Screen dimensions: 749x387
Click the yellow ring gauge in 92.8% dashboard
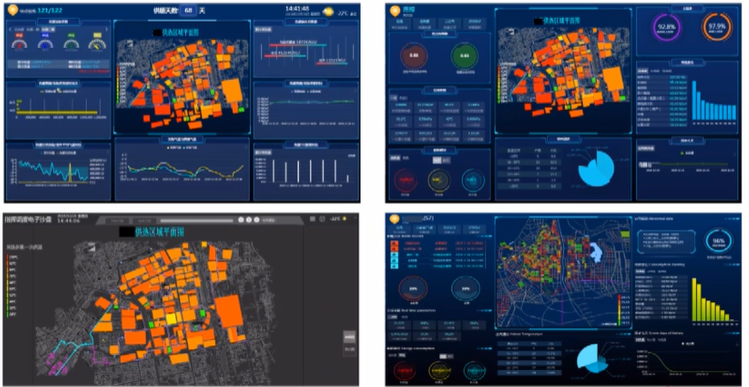coord(439,180)
